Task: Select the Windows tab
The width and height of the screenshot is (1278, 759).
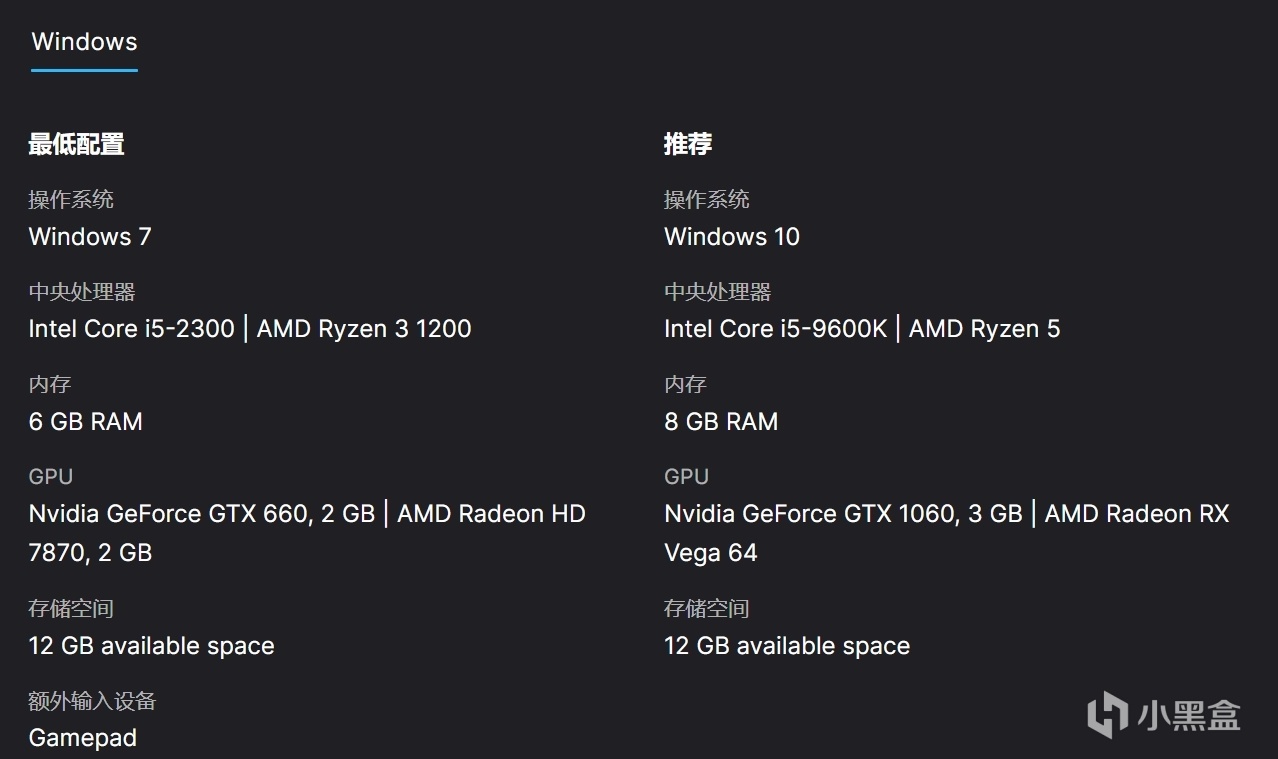Action: [x=84, y=42]
